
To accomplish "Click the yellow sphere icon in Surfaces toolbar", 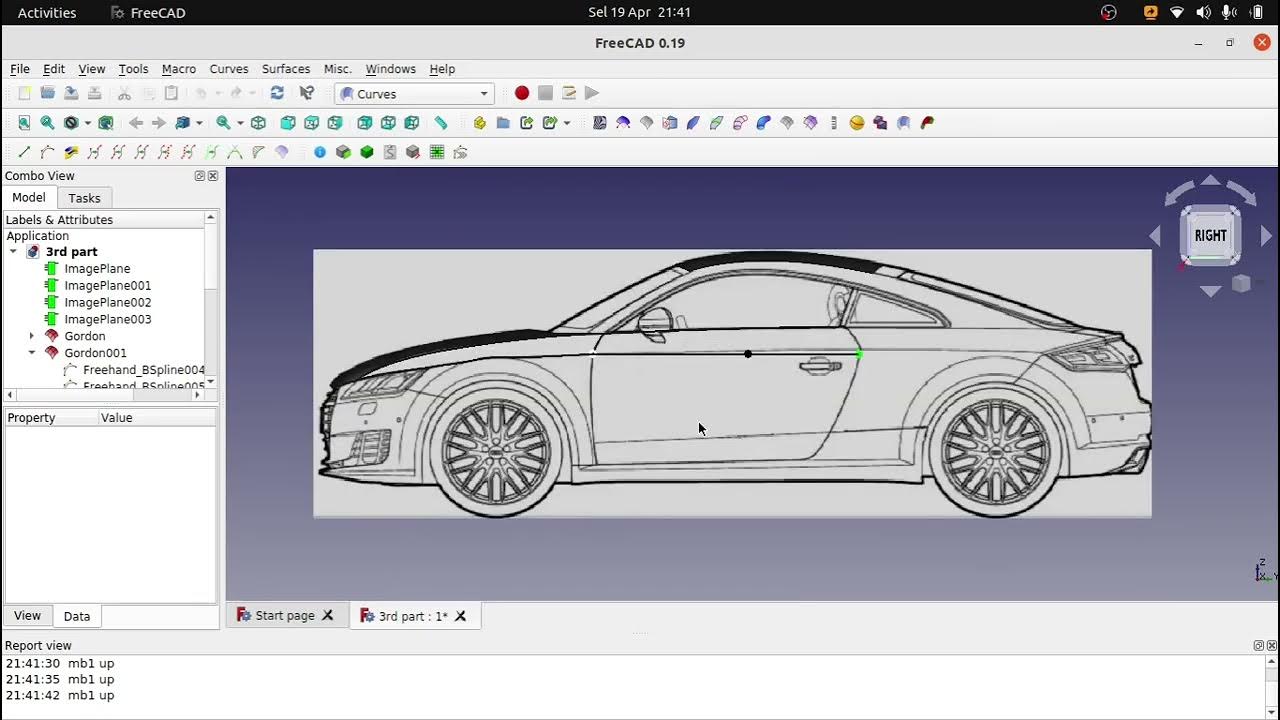I will pyautogui.click(x=857, y=123).
